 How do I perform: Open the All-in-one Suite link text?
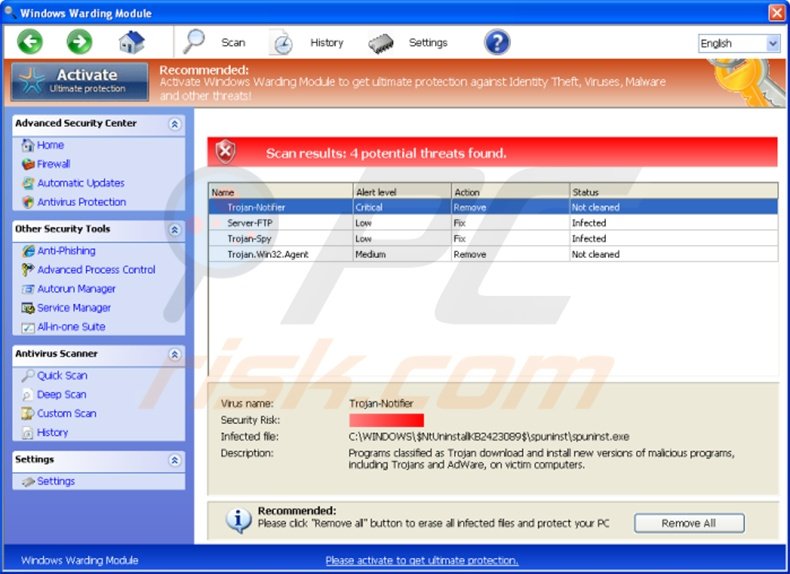pos(71,327)
